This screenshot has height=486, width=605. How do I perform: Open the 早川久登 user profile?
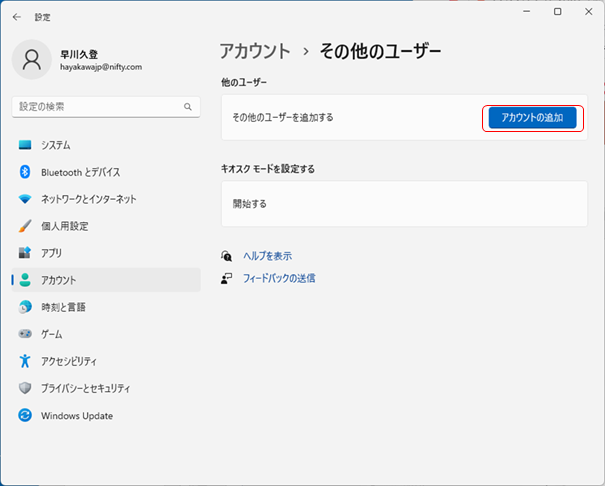pyautogui.click(x=80, y=60)
